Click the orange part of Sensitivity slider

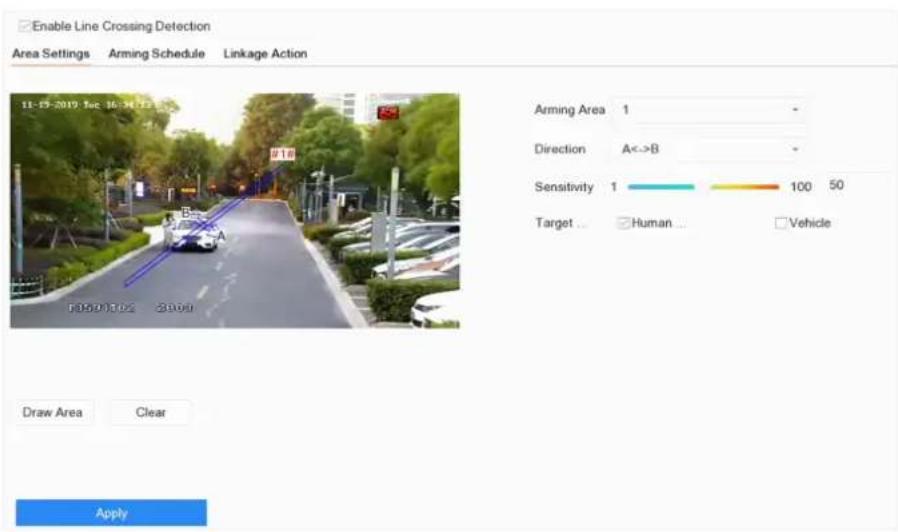[745, 187]
